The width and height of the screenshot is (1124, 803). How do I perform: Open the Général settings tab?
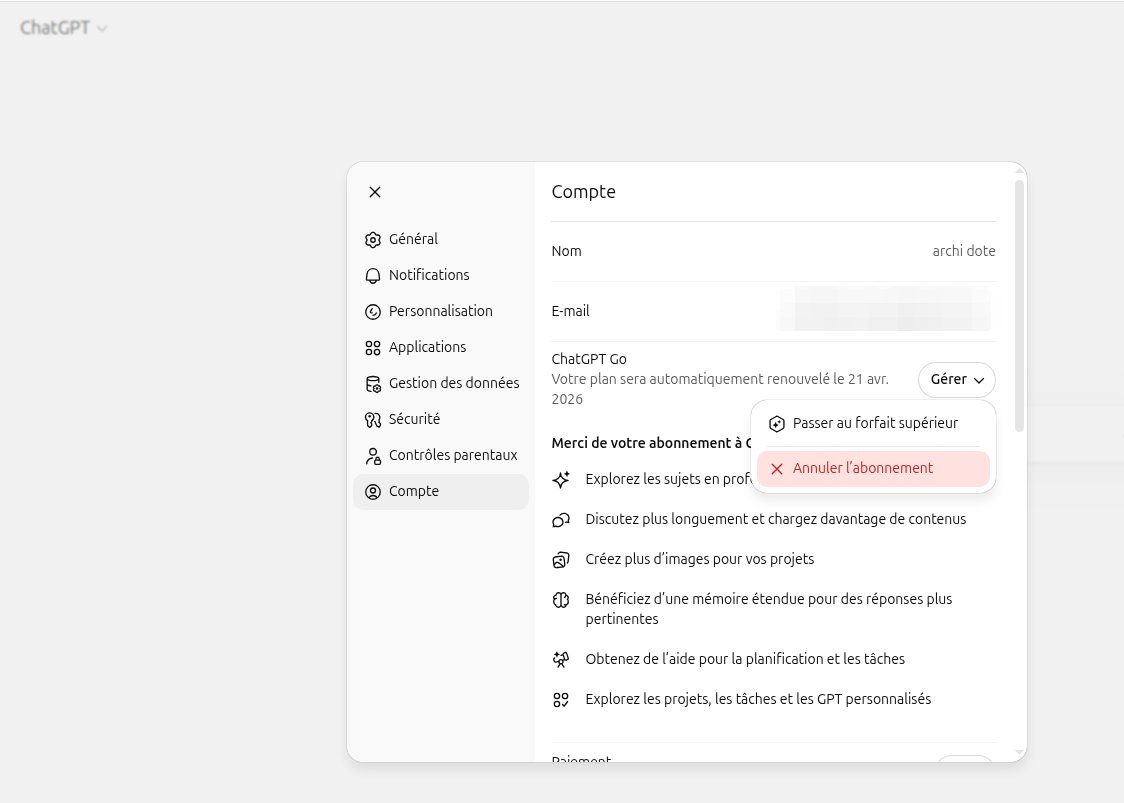441,239
